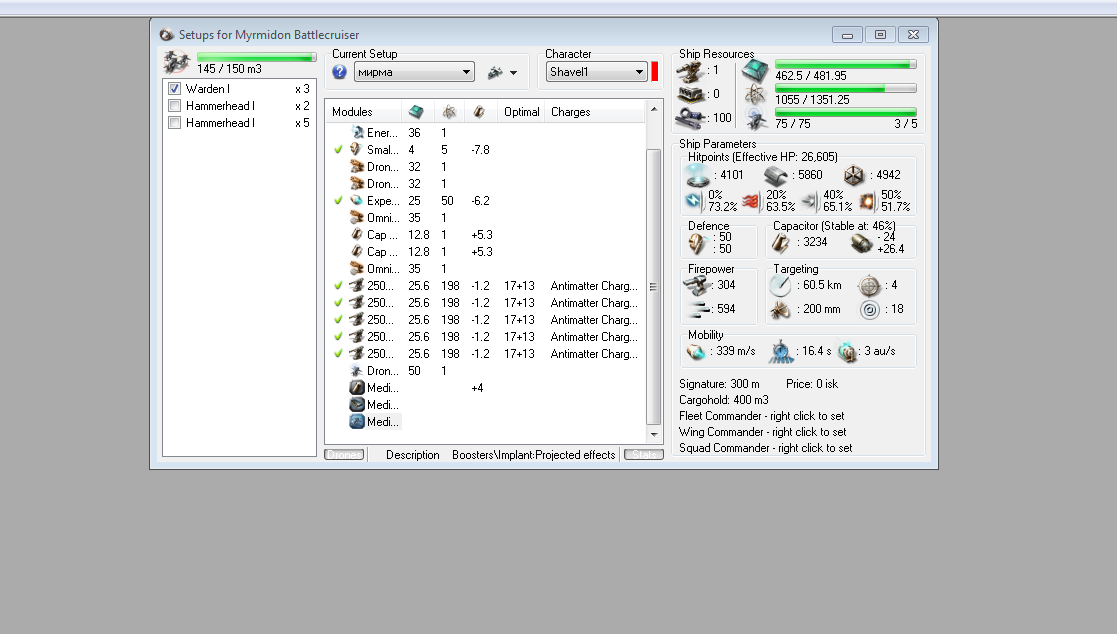Click the structure hitpoints icon showing 4942

click(854, 175)
